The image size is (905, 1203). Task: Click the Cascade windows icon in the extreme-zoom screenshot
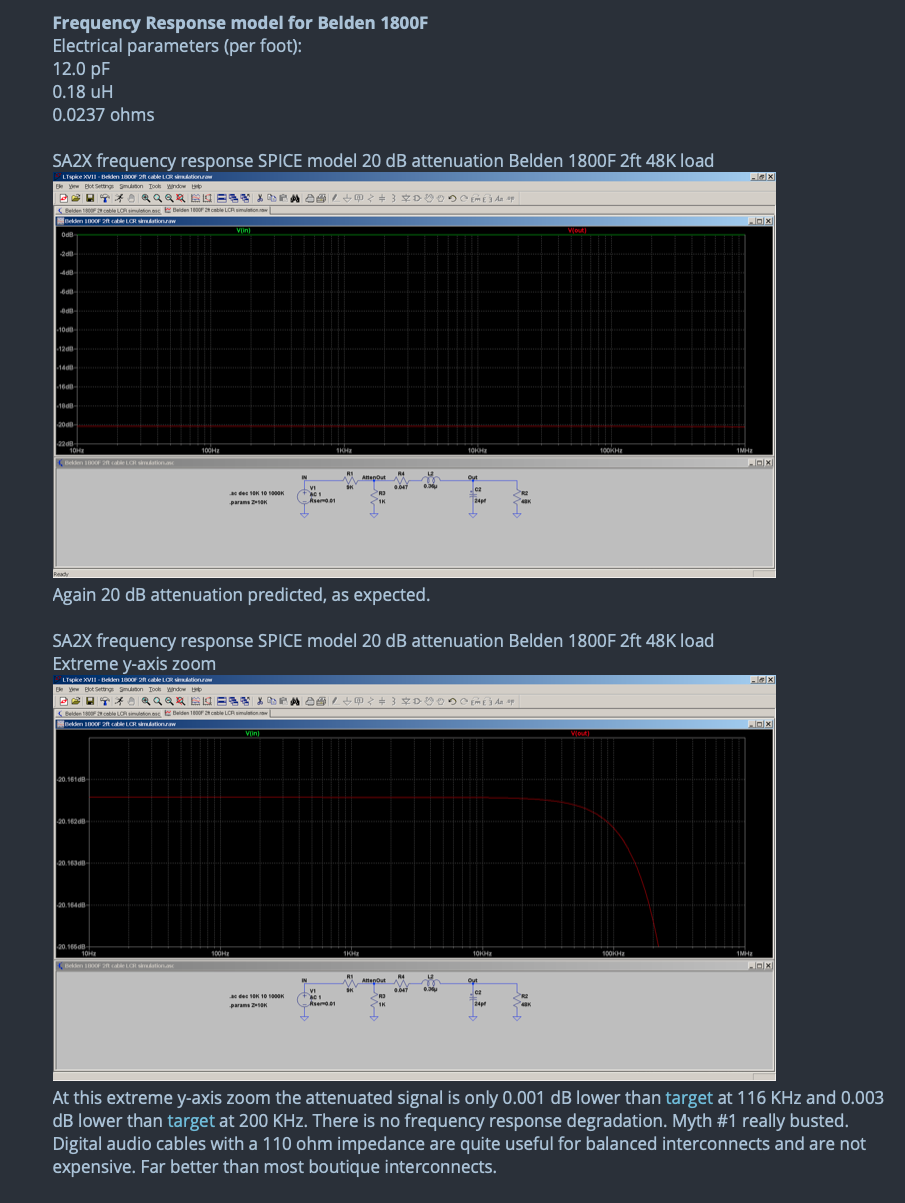click(234, 702)
